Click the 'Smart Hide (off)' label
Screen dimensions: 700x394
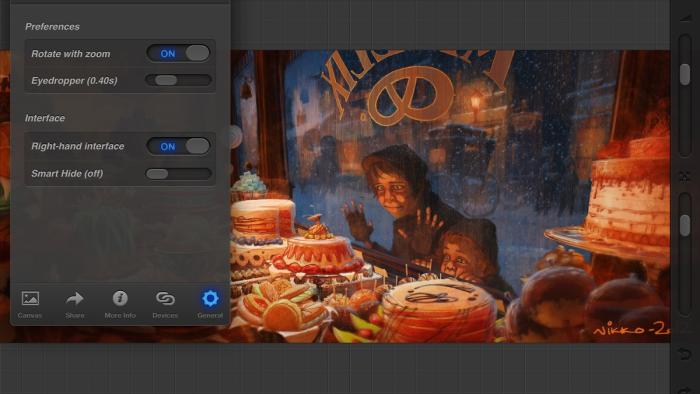[x=67, y=174]
